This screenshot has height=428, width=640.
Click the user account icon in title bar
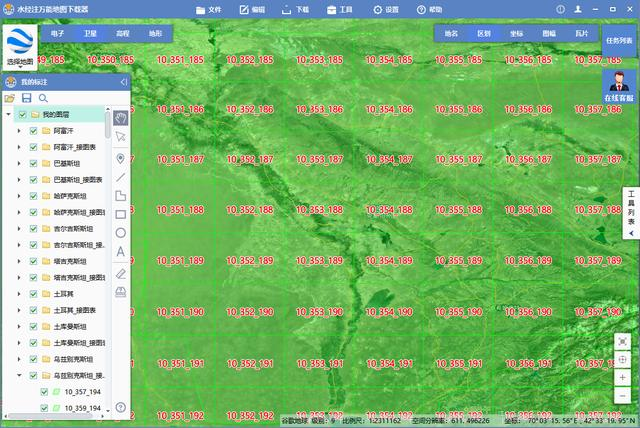tap(578, 9)
